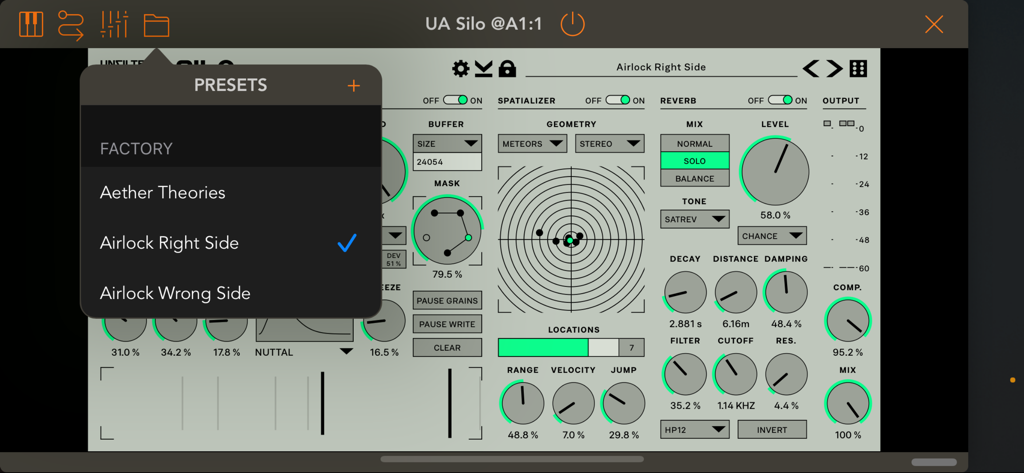1024x473 pixels.
Task: Open the mixer faders icon
Action: pos(114,25)
